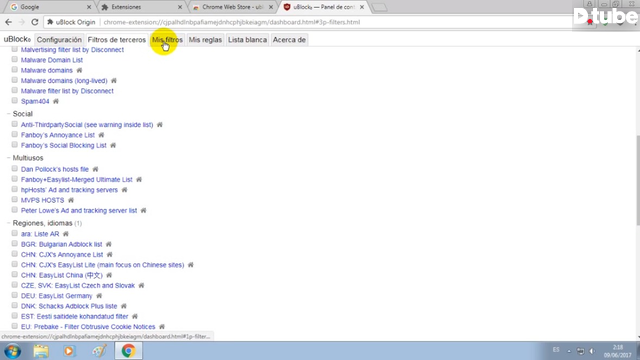Switch to Filtros de terceros tab

tap(117, 40)
